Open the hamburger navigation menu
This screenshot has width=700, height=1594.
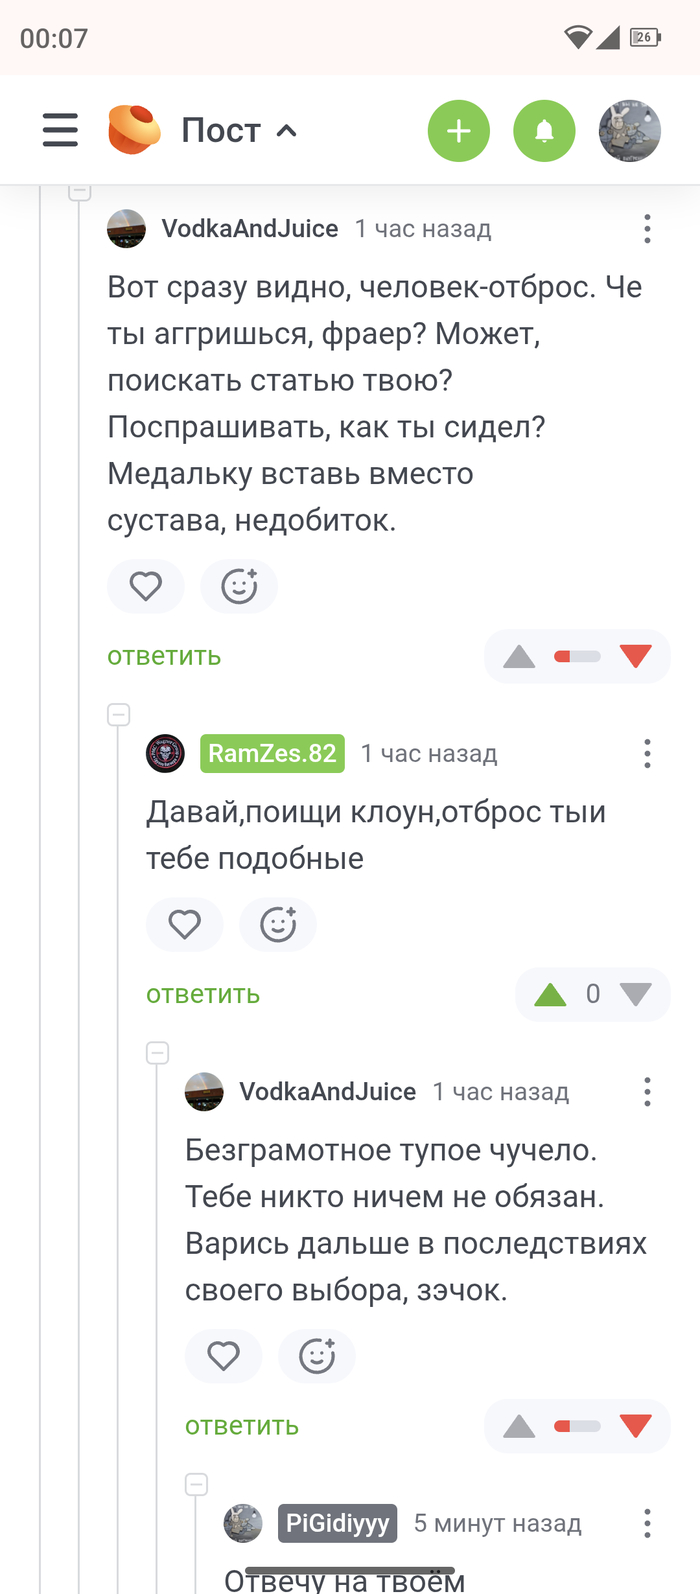click(x=60, y=131)
